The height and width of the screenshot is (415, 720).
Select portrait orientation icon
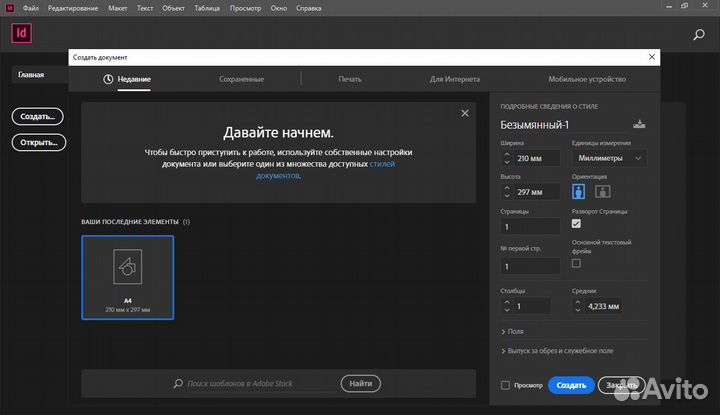click(x=579, y=191)
